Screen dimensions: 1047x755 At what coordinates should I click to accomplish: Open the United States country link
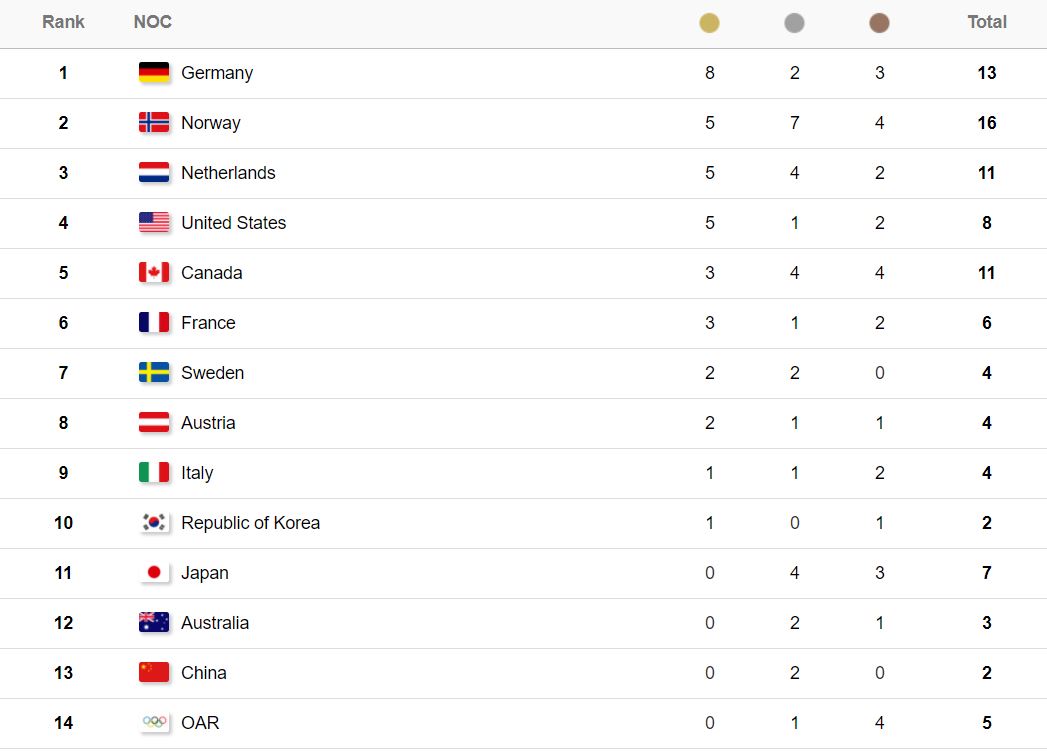234,223
